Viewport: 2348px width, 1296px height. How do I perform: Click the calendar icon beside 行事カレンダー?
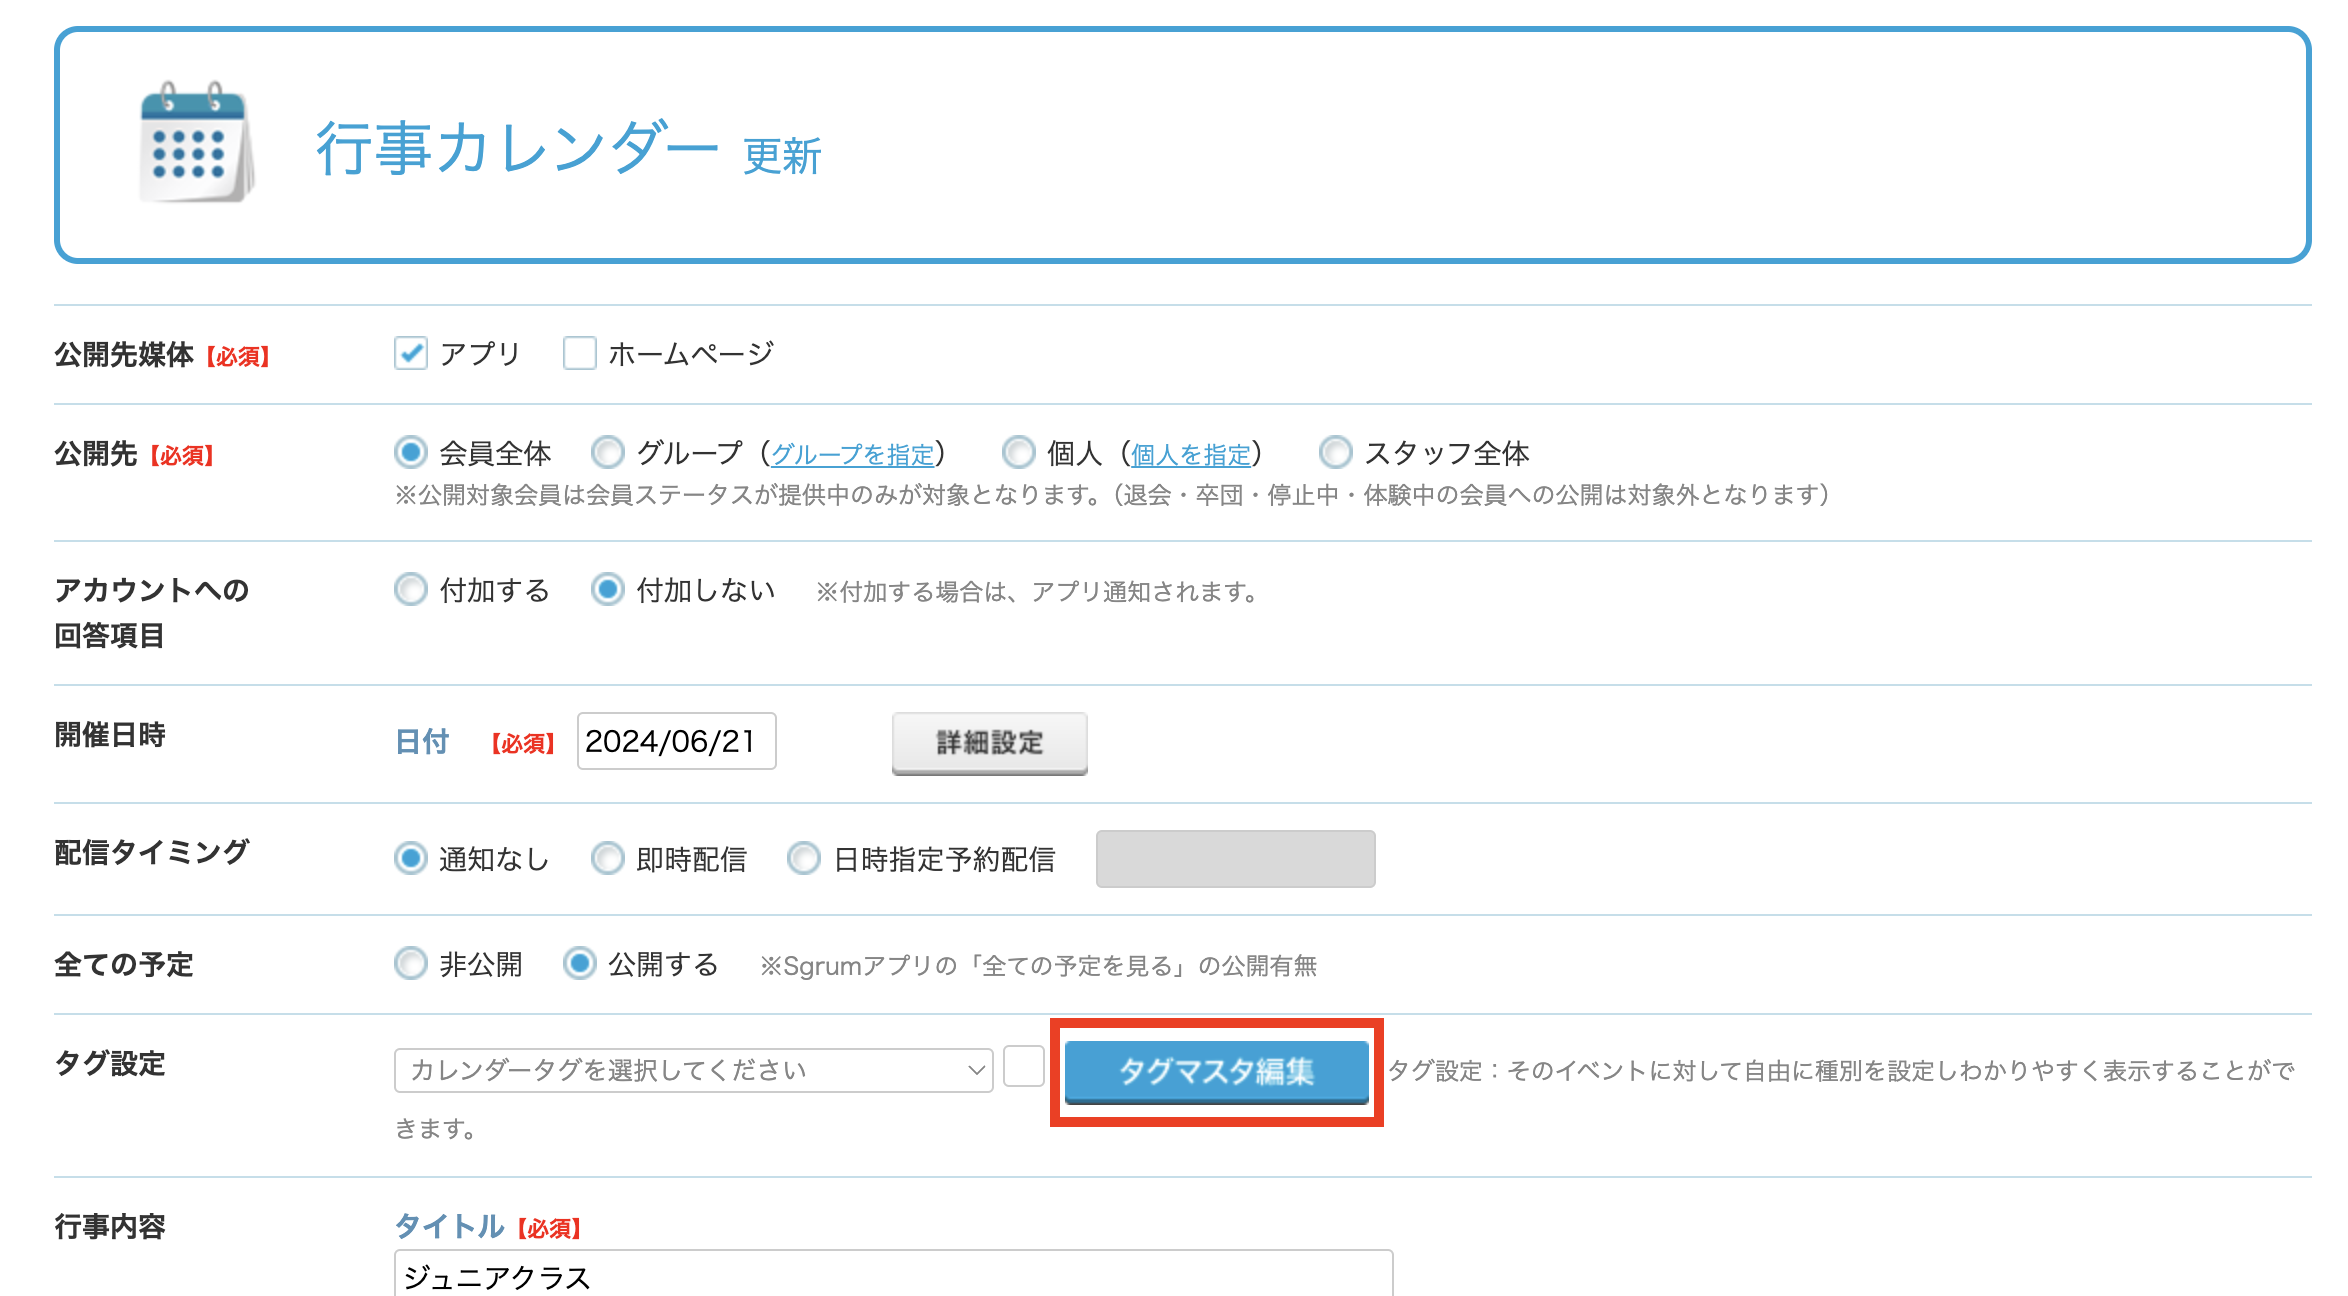[x=197, y=143]
